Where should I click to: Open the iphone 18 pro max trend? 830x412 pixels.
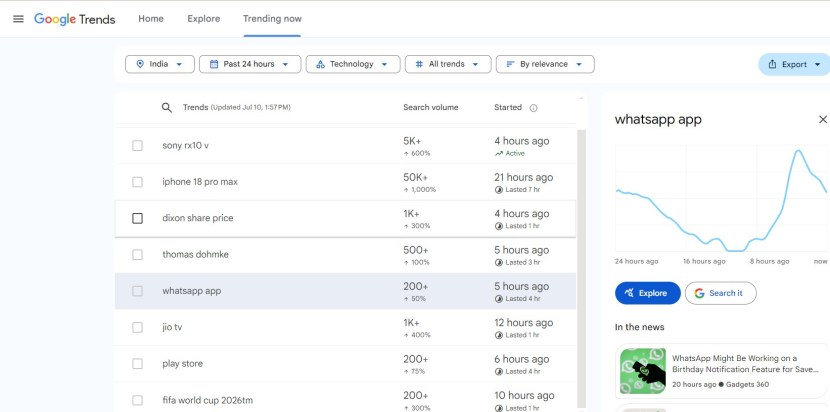coord(200,182)
